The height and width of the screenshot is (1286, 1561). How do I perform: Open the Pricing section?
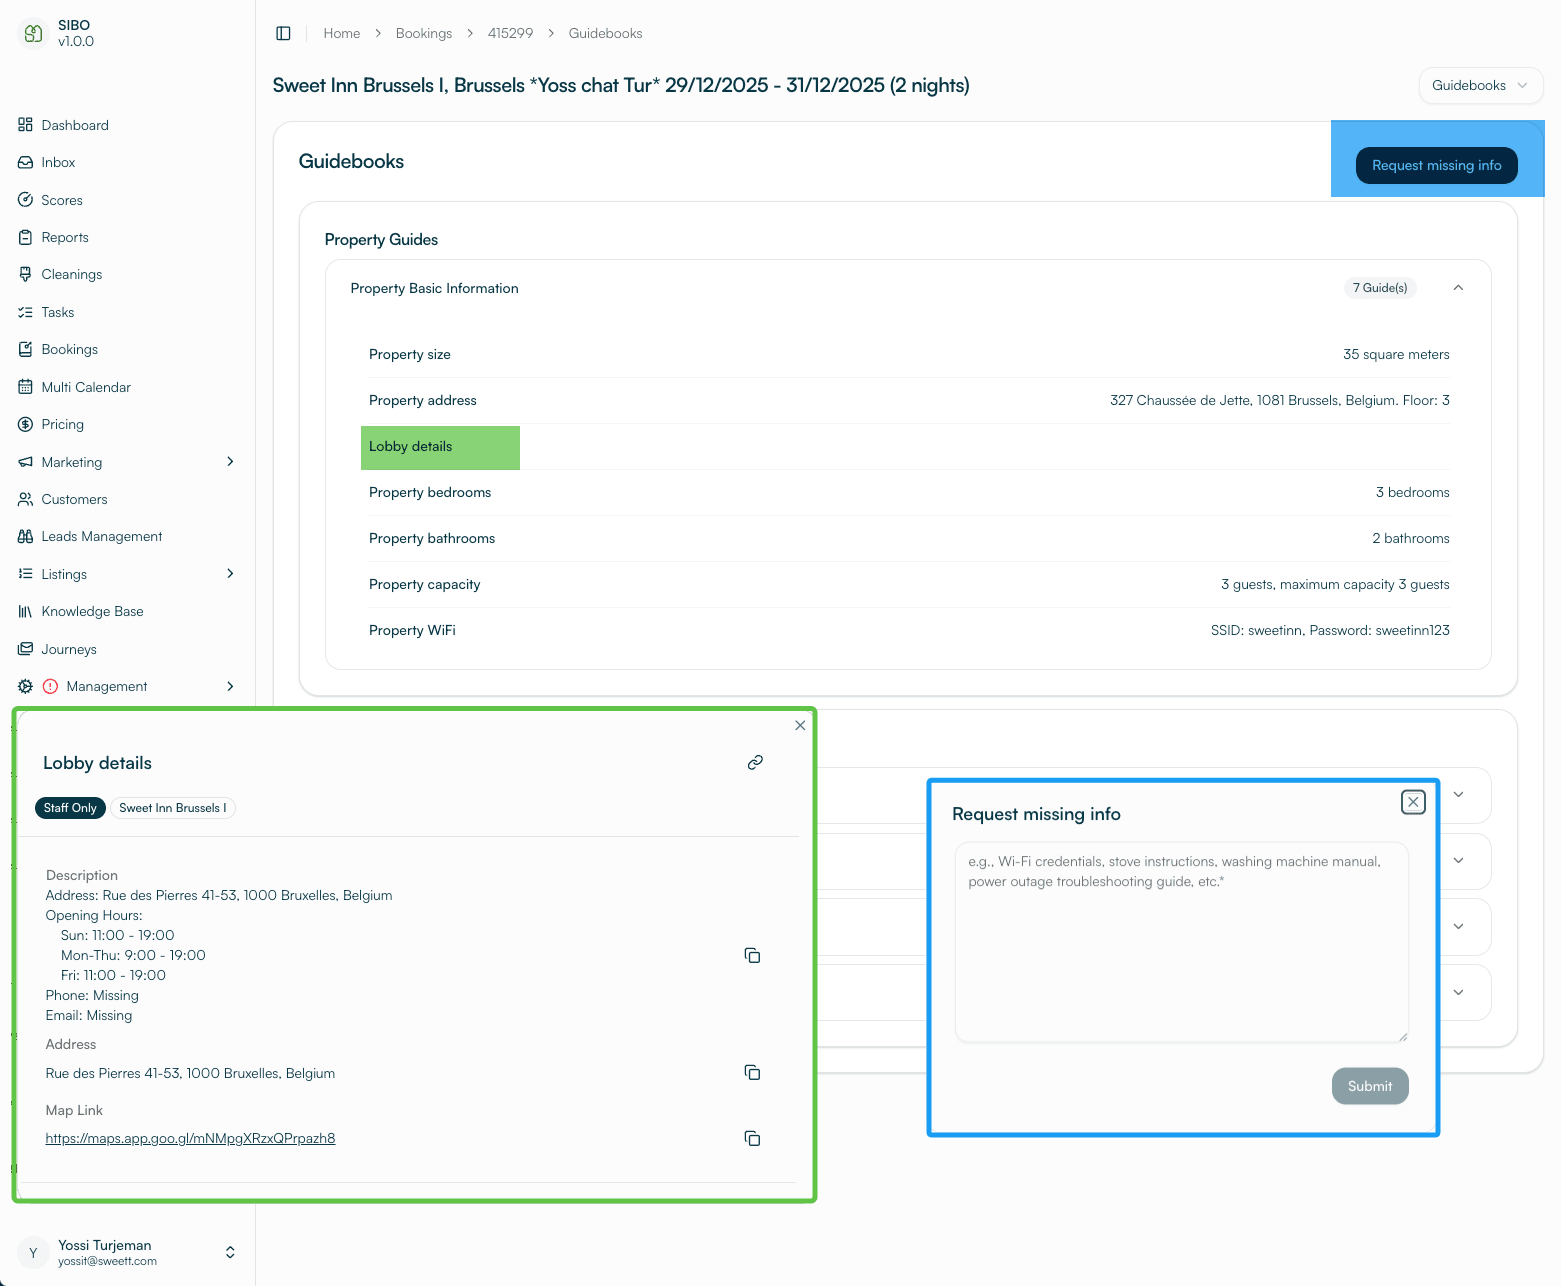tap(62, 424)
